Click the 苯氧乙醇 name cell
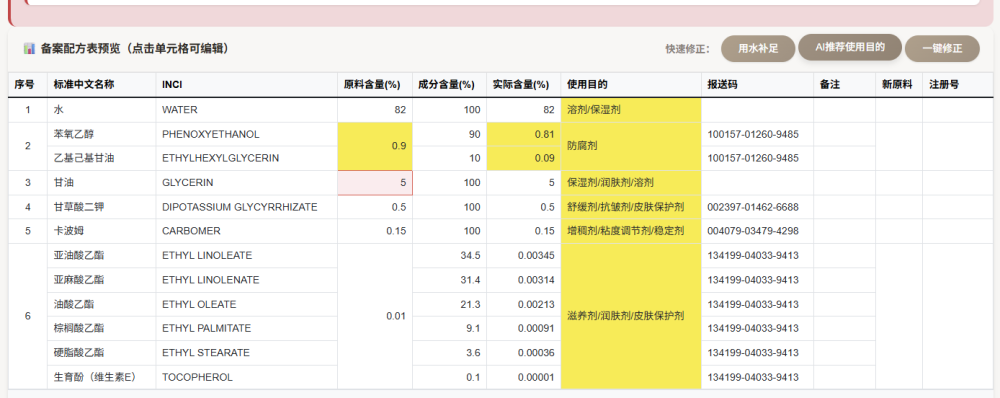 point(101,135)
